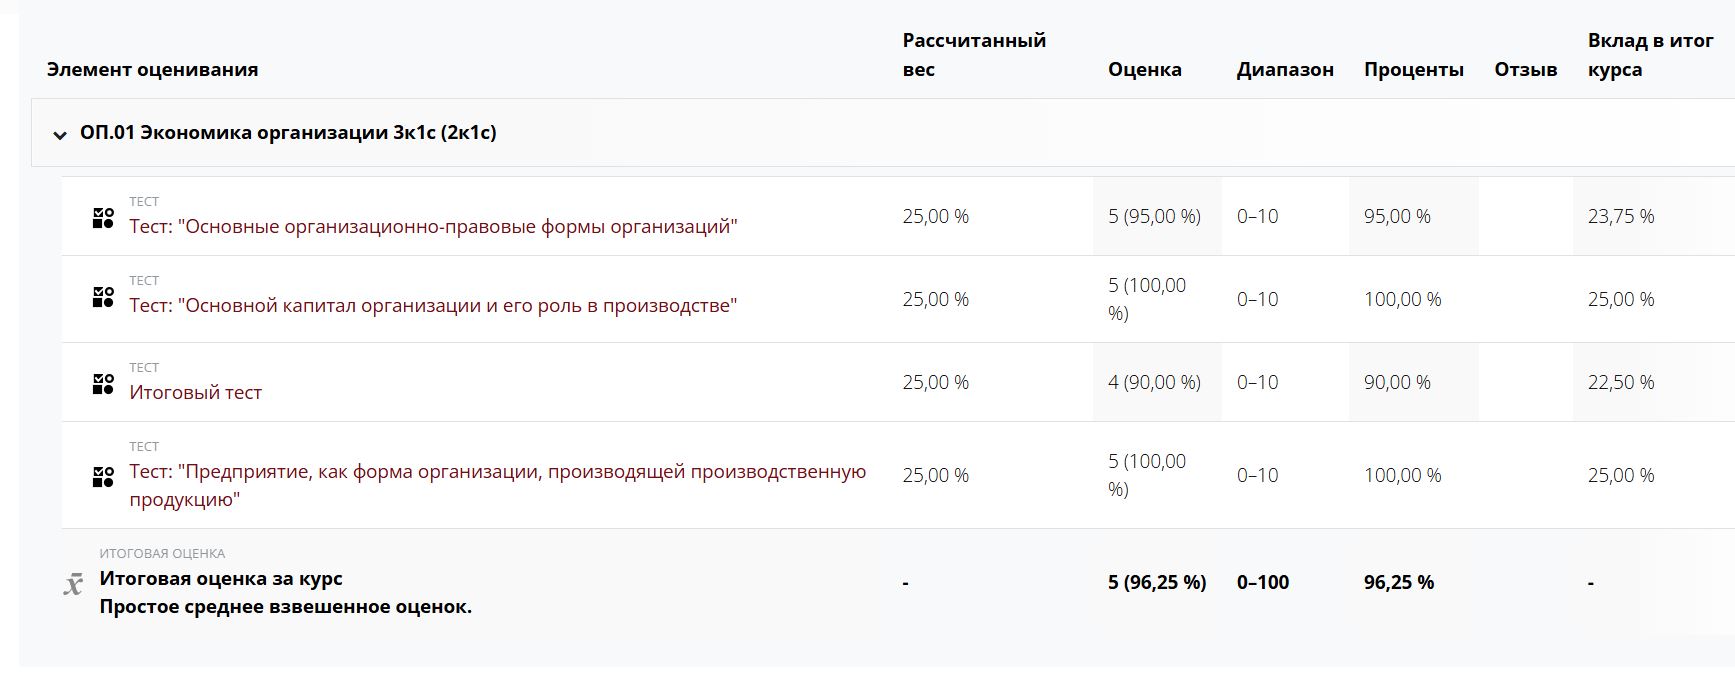Click the "Отзыв" column header
1735x673 pixels.
[1525, 70]
